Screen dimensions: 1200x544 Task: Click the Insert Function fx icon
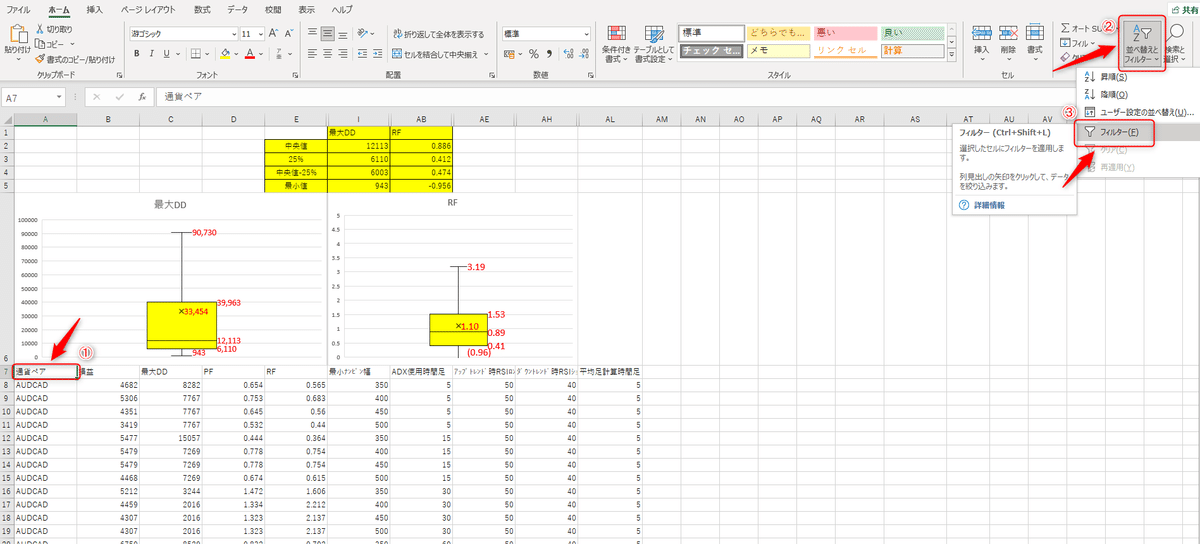coord(144,97)
